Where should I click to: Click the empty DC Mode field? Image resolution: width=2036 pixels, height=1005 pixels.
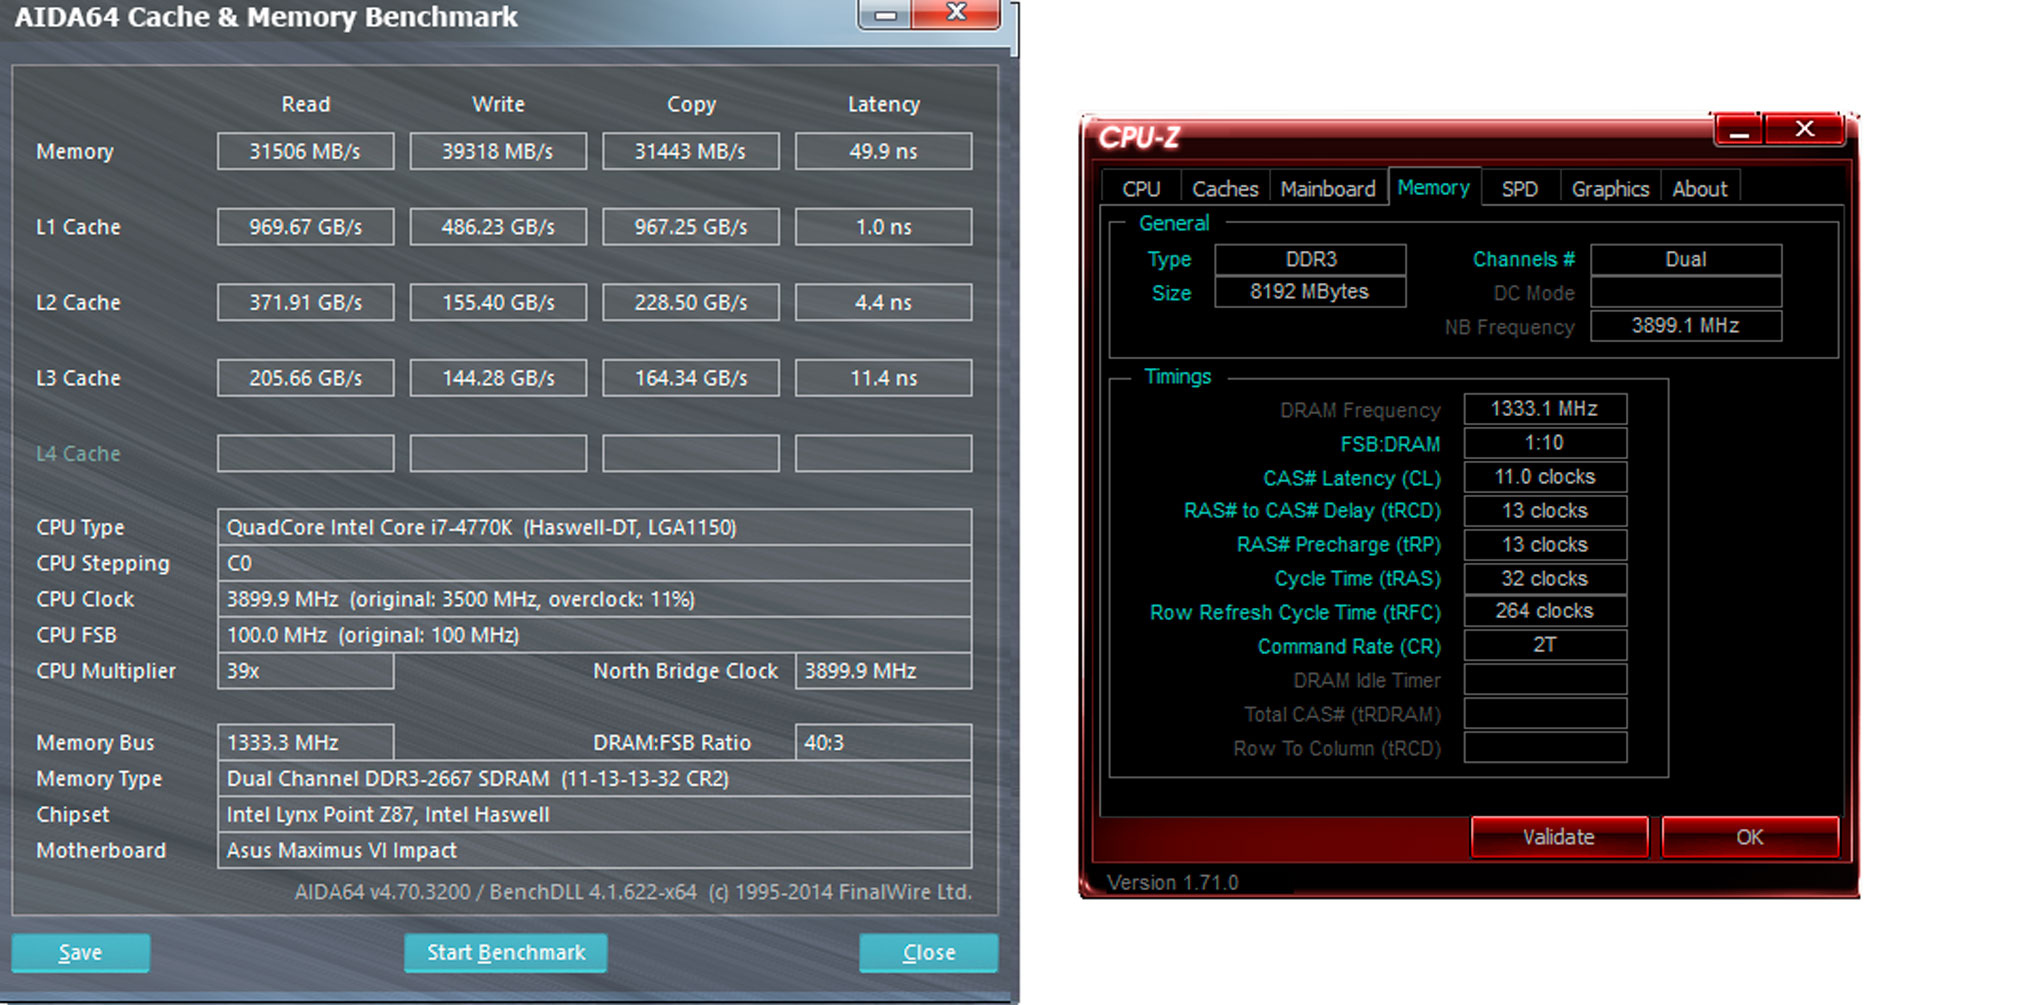point(1686,292)
